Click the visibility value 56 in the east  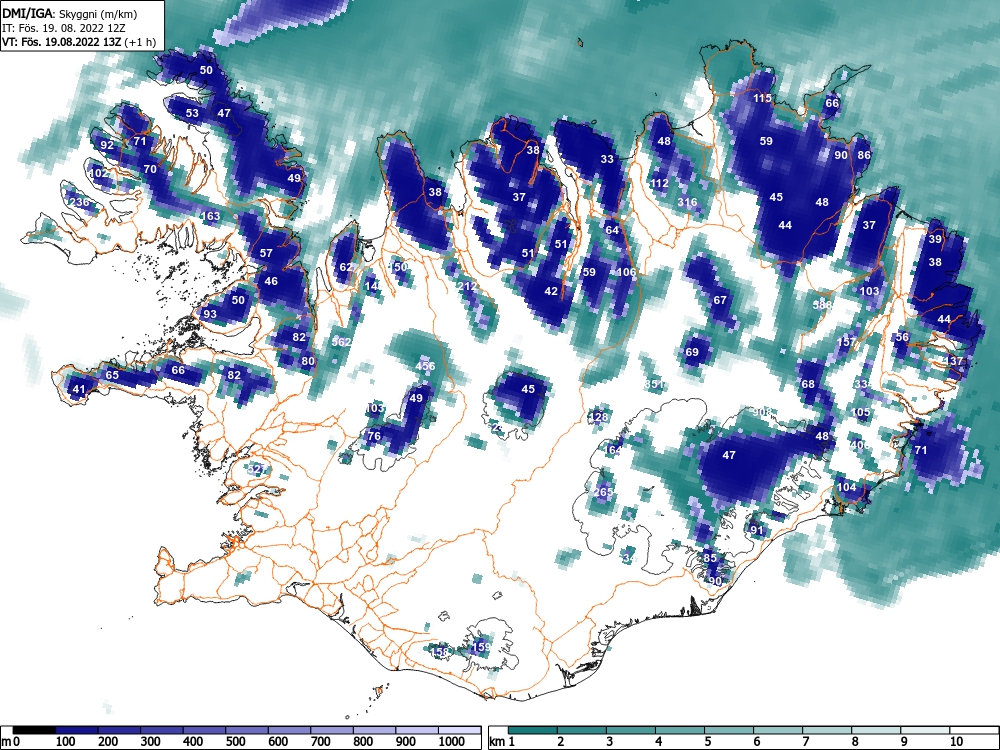pos(902,337)
